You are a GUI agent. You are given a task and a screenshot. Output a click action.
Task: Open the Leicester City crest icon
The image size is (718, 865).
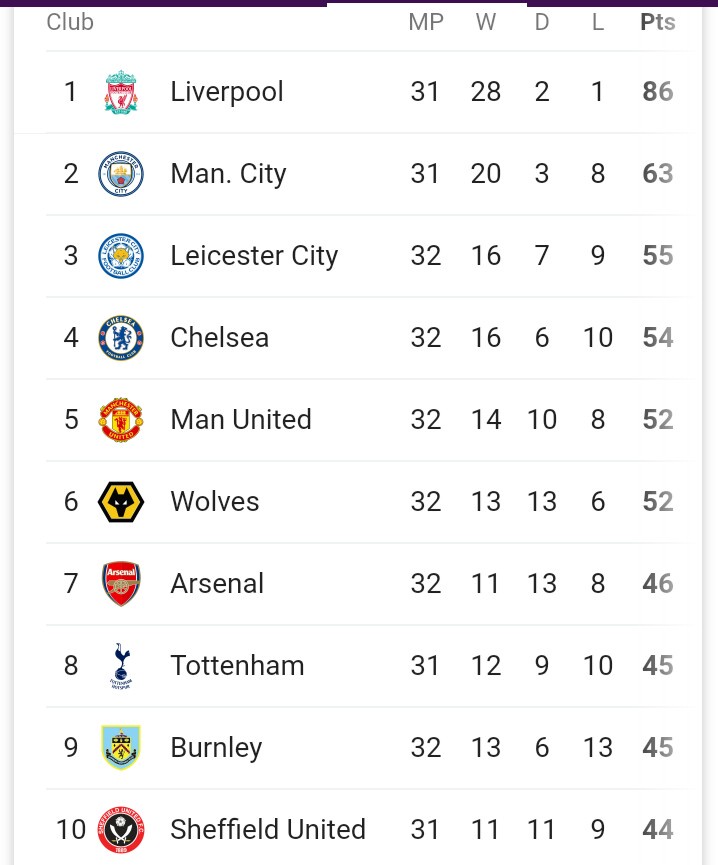point(121,256)
